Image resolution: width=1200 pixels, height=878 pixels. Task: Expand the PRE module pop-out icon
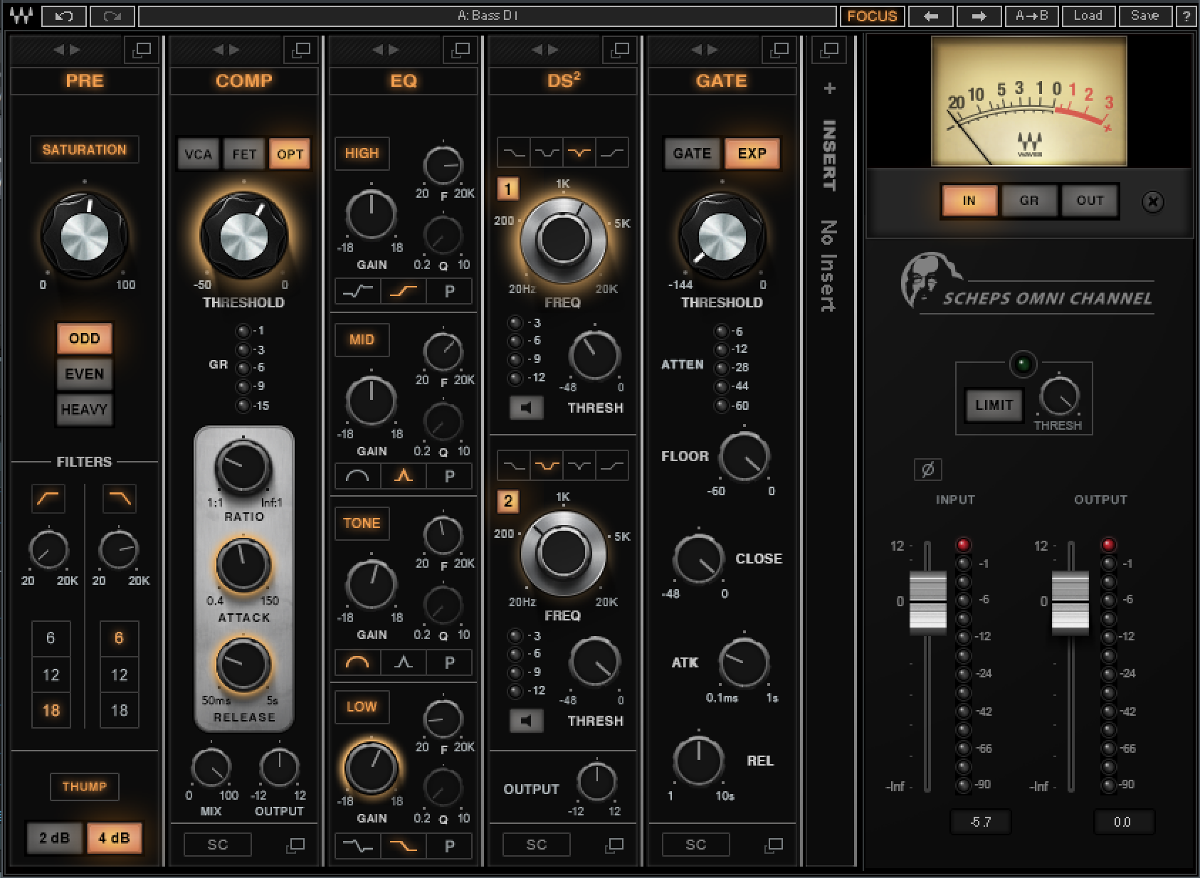click(x=140, y=49)
